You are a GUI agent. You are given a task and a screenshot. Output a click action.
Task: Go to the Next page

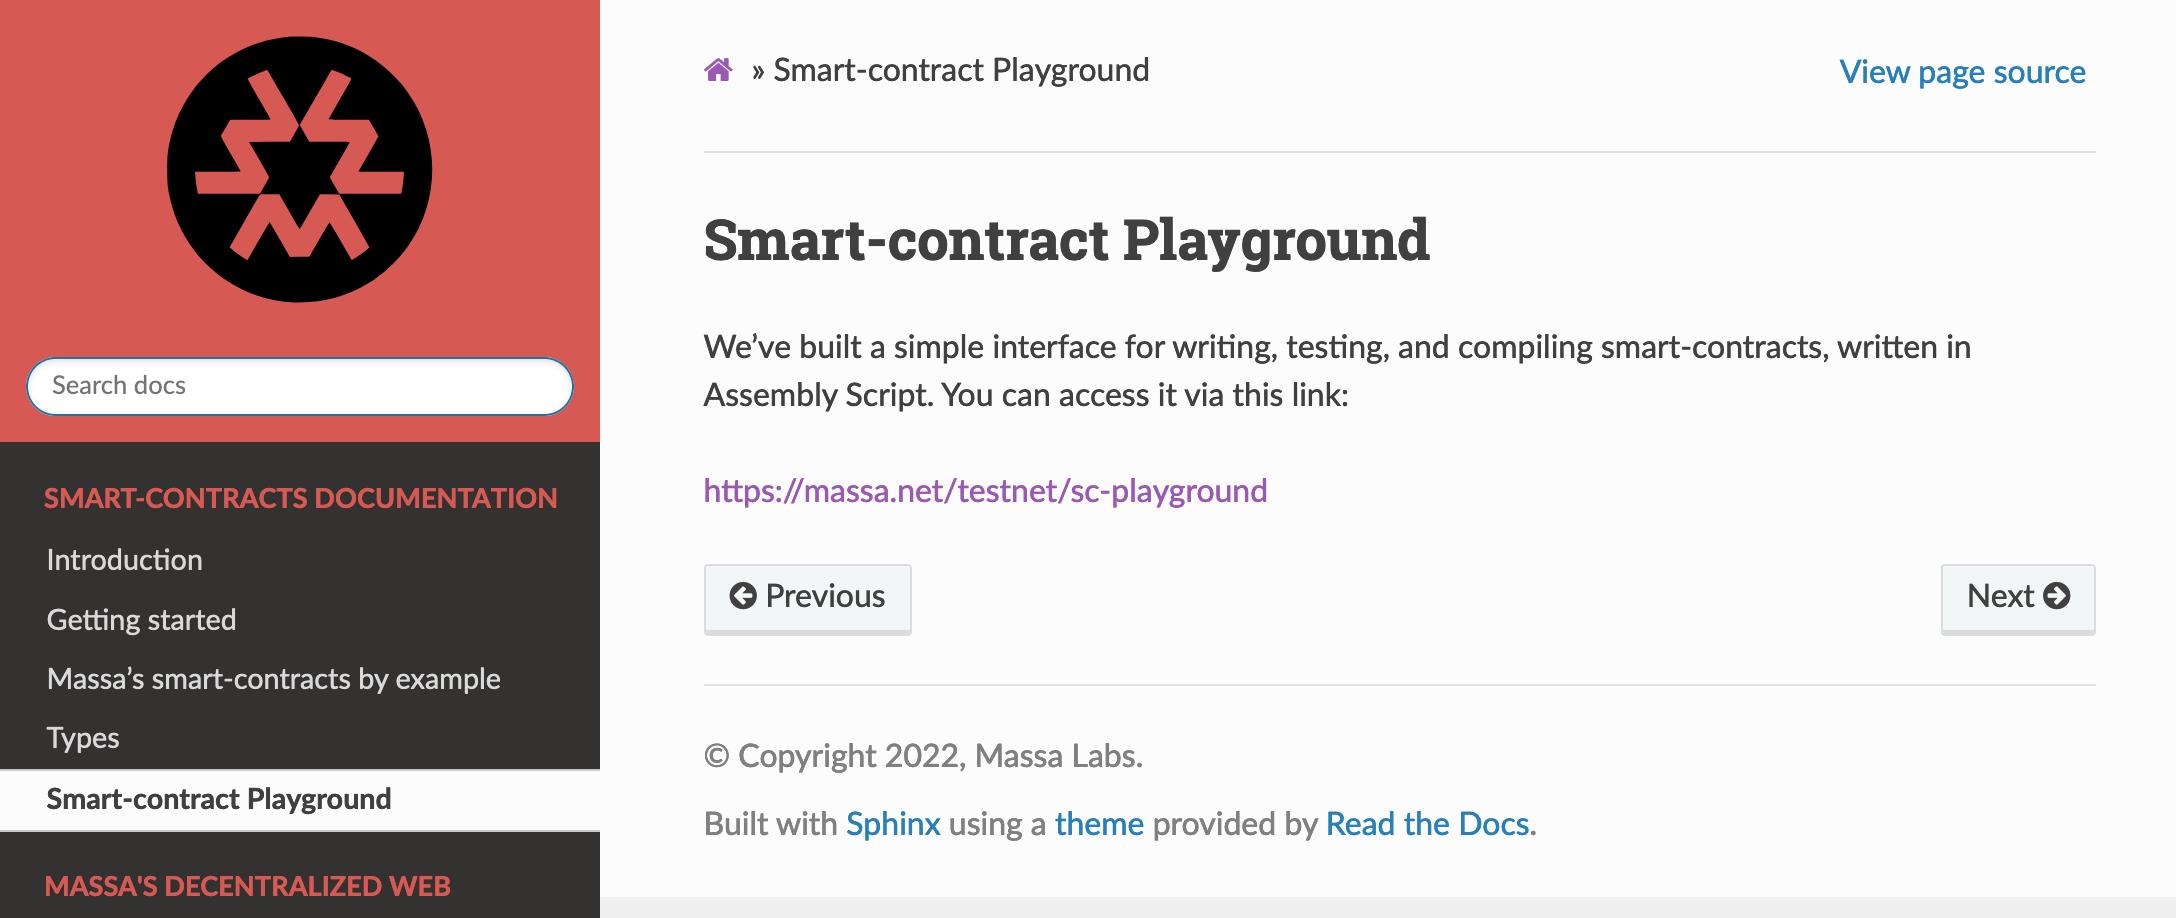[2017, 597]
